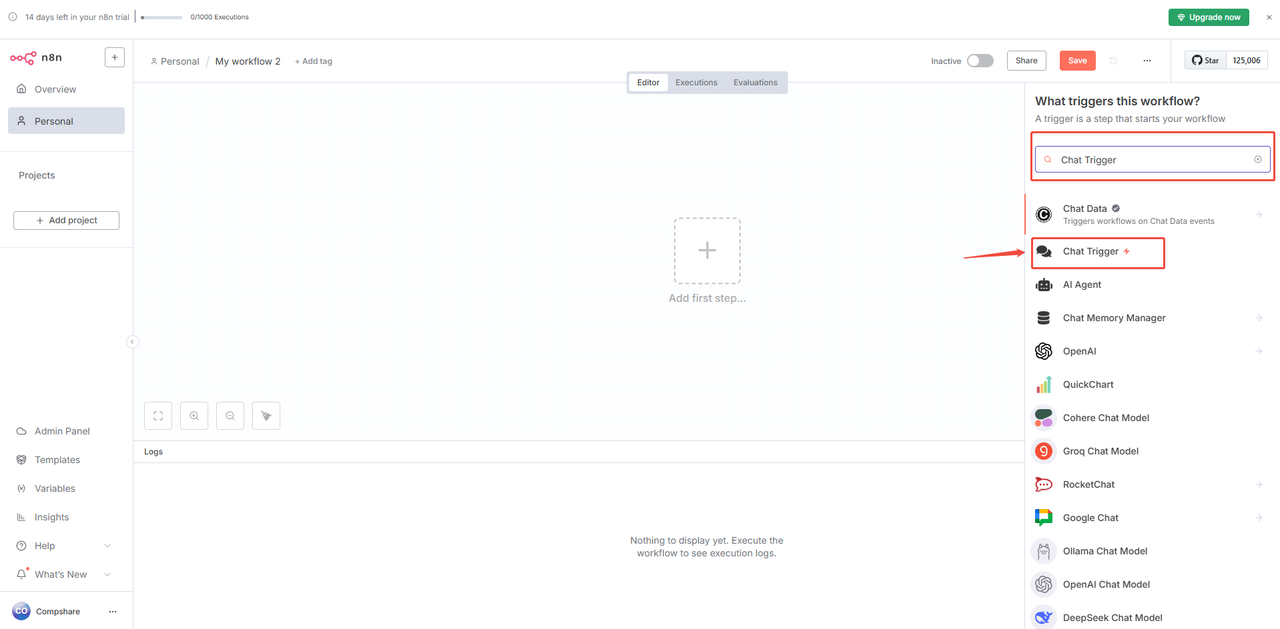Click the Projects section label
This screenshot has height=629, width=1280.
click(x=37, y=175)
